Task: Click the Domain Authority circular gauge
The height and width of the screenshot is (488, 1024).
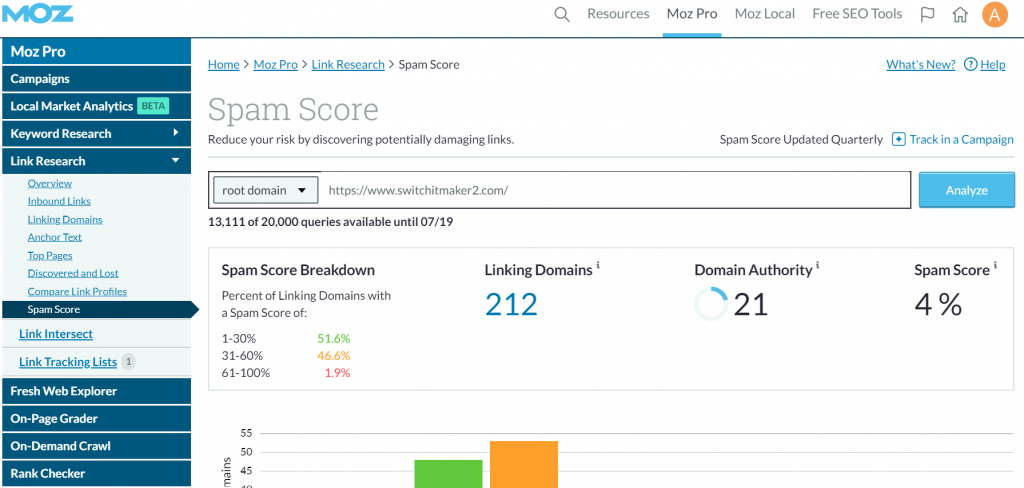Action: pyautogui.click(x=711, y=304)
